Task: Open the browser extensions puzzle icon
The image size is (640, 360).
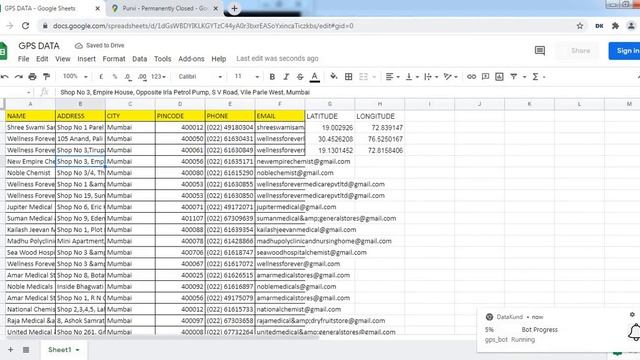Action: (x=616, y=26)
